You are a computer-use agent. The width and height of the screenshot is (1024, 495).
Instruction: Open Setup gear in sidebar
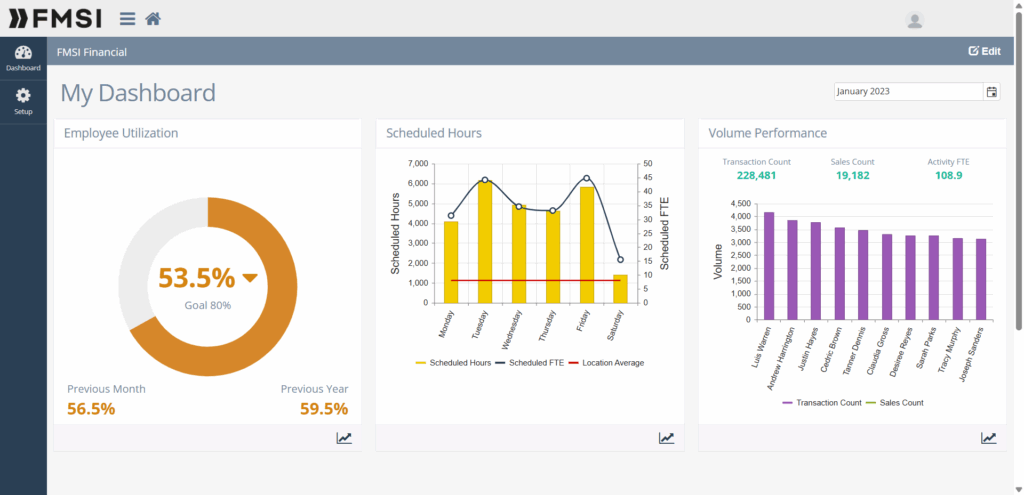tap(23, 101)
